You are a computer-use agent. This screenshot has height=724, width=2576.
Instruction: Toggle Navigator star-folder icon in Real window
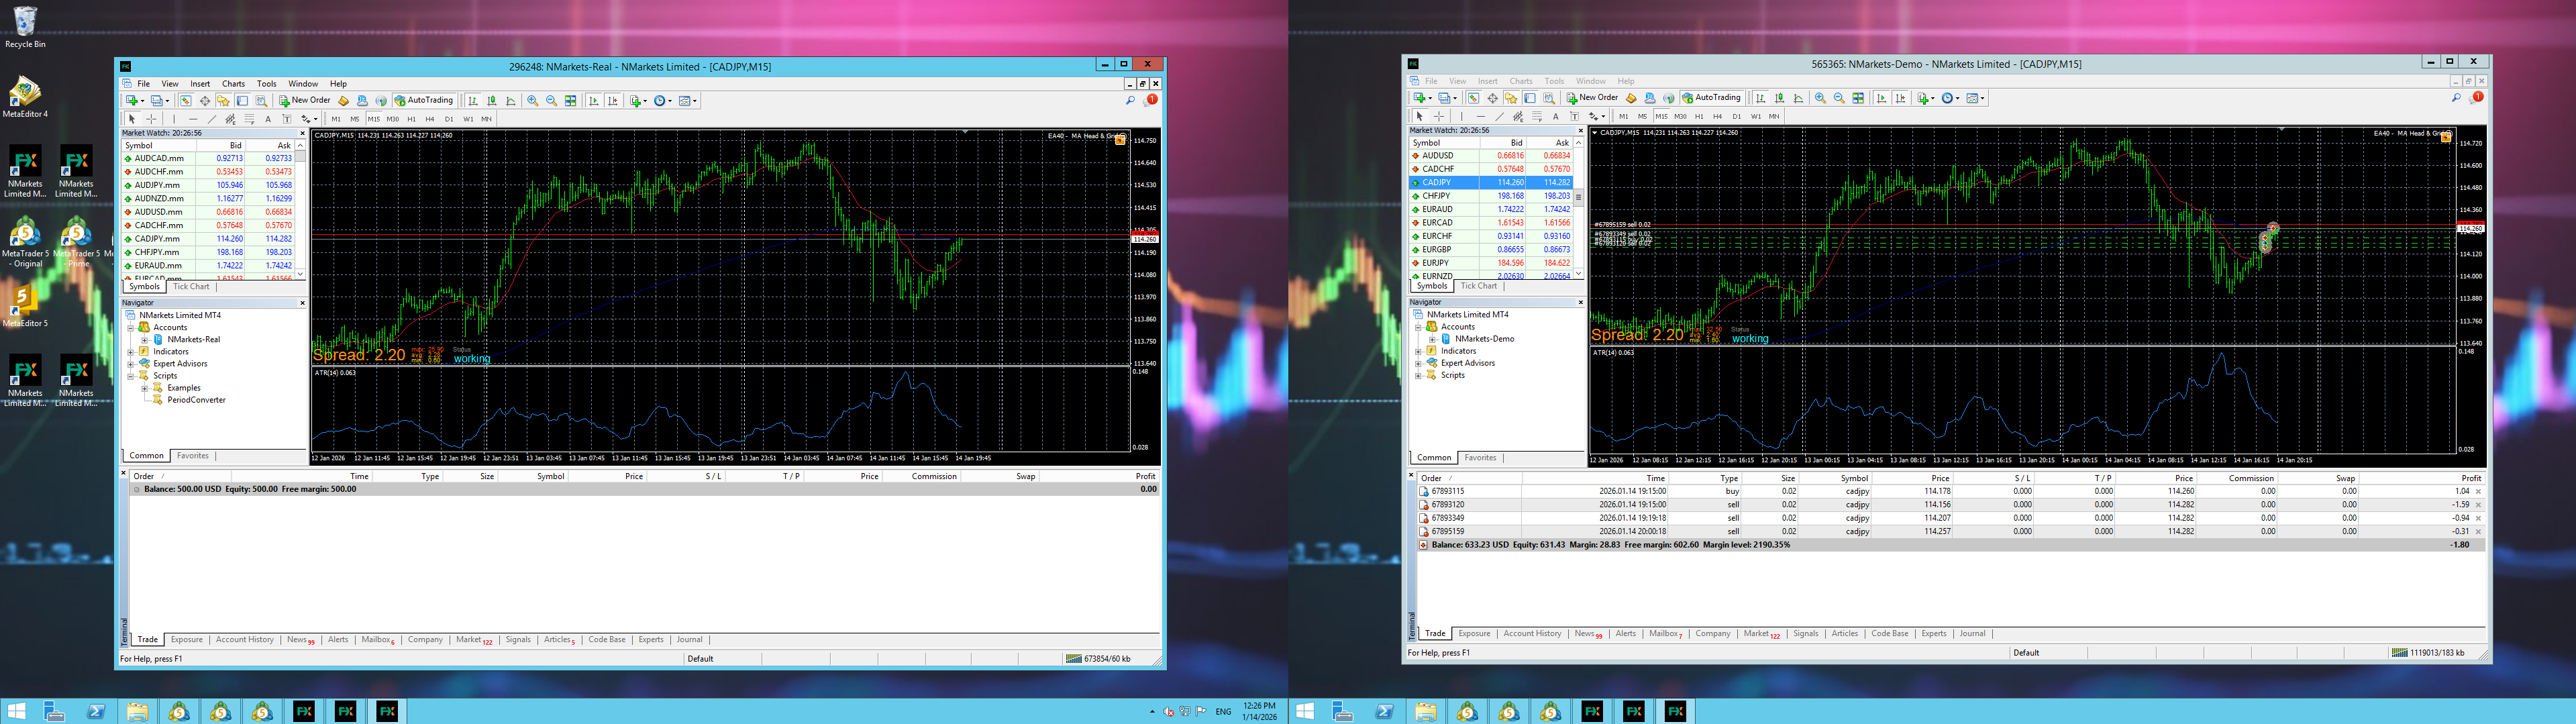click(224, 101)
